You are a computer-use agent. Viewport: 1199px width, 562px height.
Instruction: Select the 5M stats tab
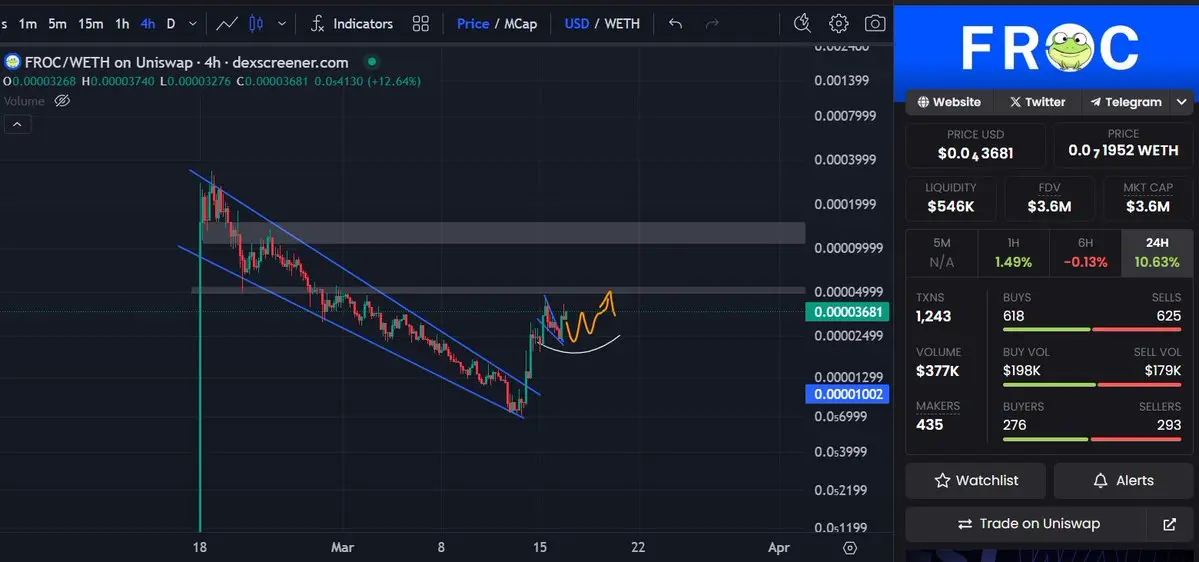[x=942, y=253]
